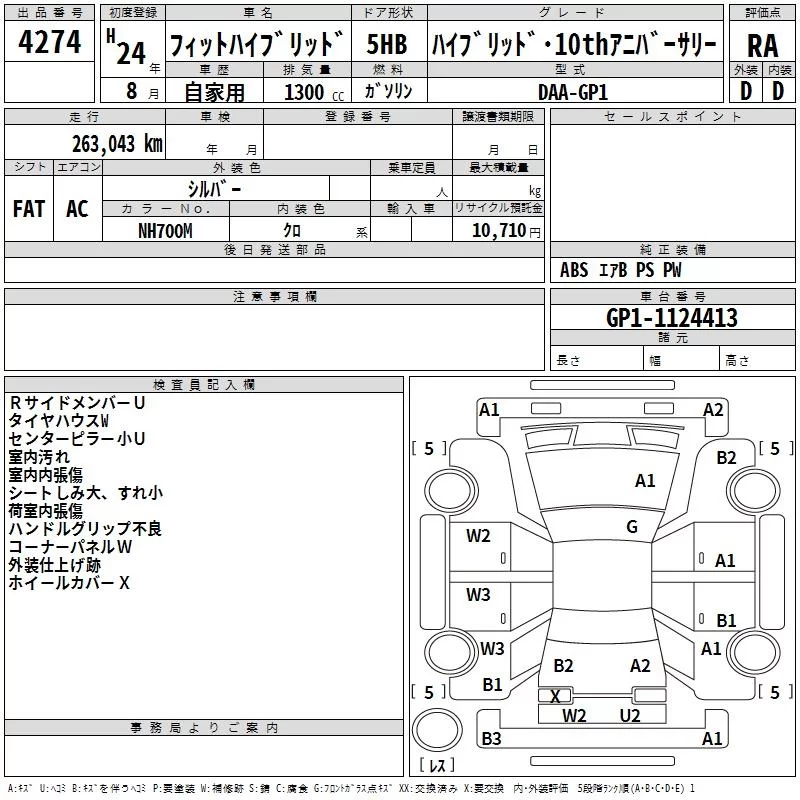Click the B1 mark beside the W3 quarter

click(x=492, y=685)
